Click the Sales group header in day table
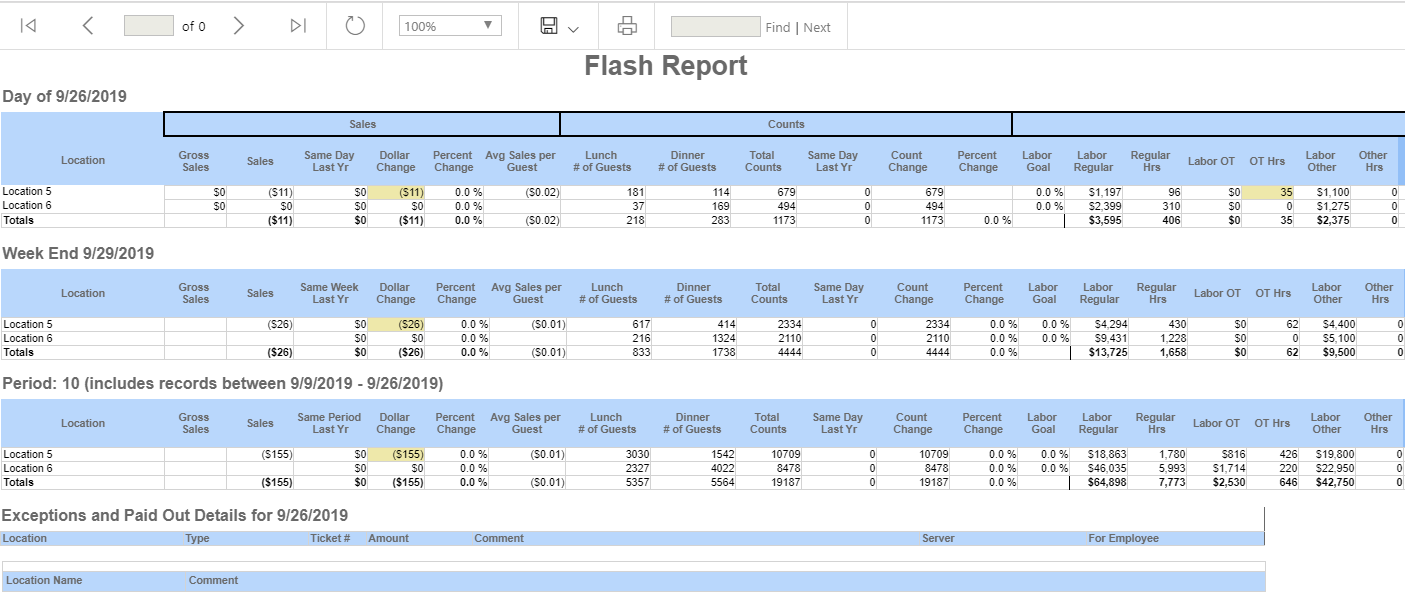This screenshot has width=1405, height=605. coord(362,124)
